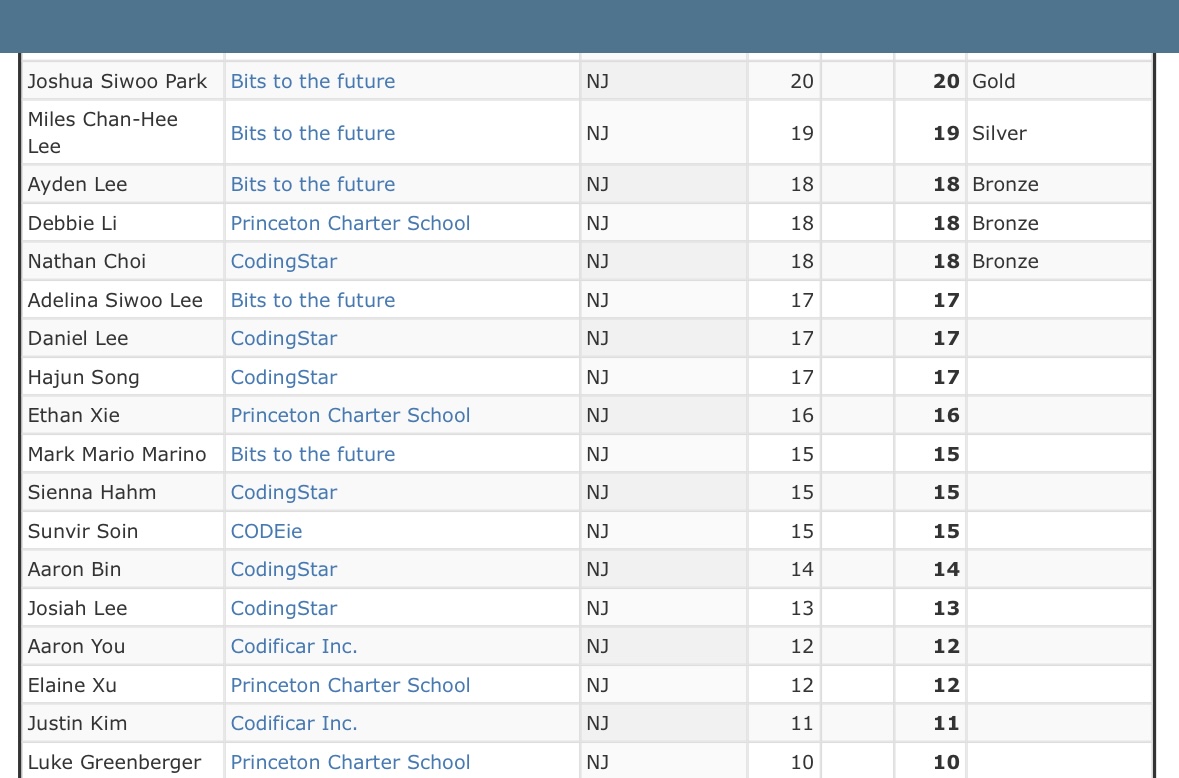This screenshot has width=1179, height=778.
Task: Open Princeton Charter School link for Ethan Xie
Action: point(350,415)
